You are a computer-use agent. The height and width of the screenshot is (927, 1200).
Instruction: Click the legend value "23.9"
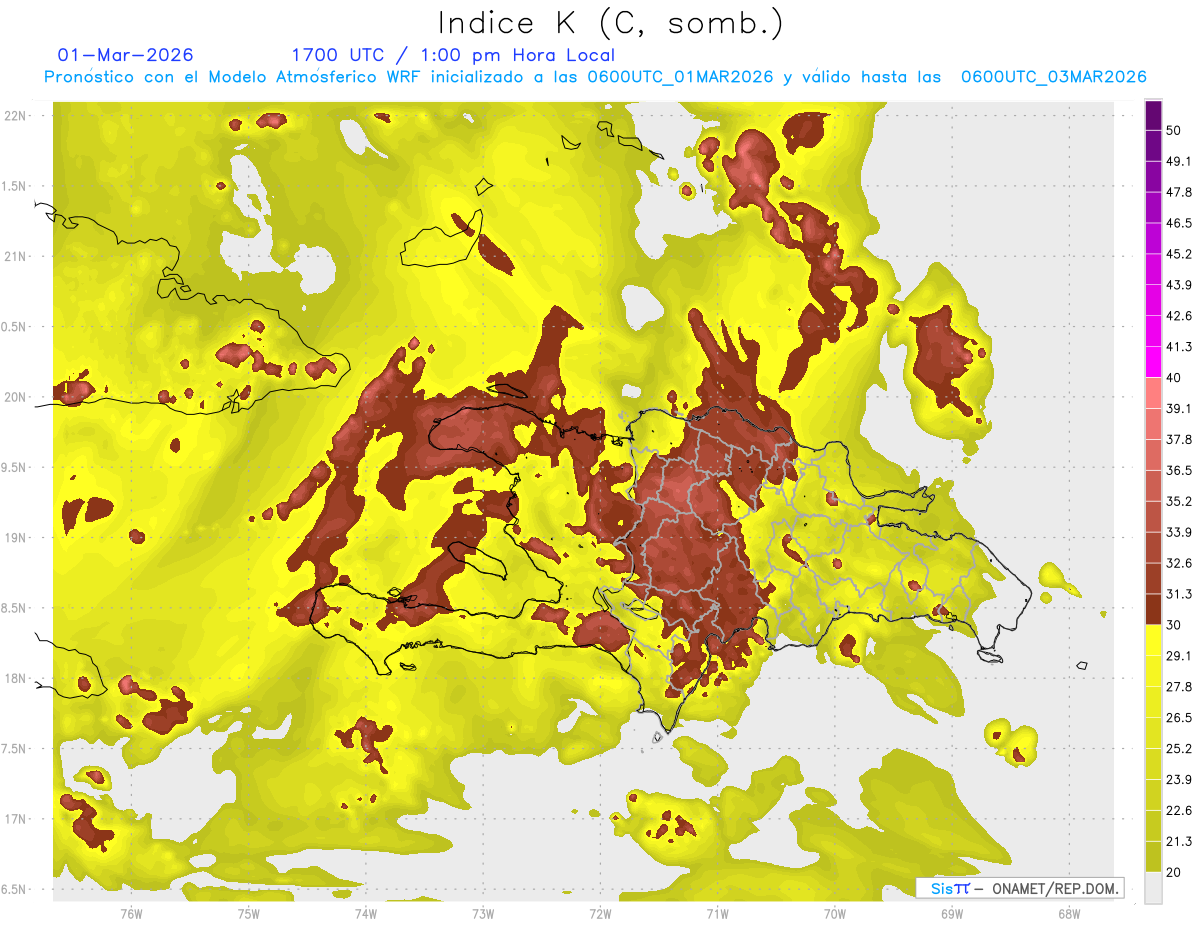(x=1179, y=780)
